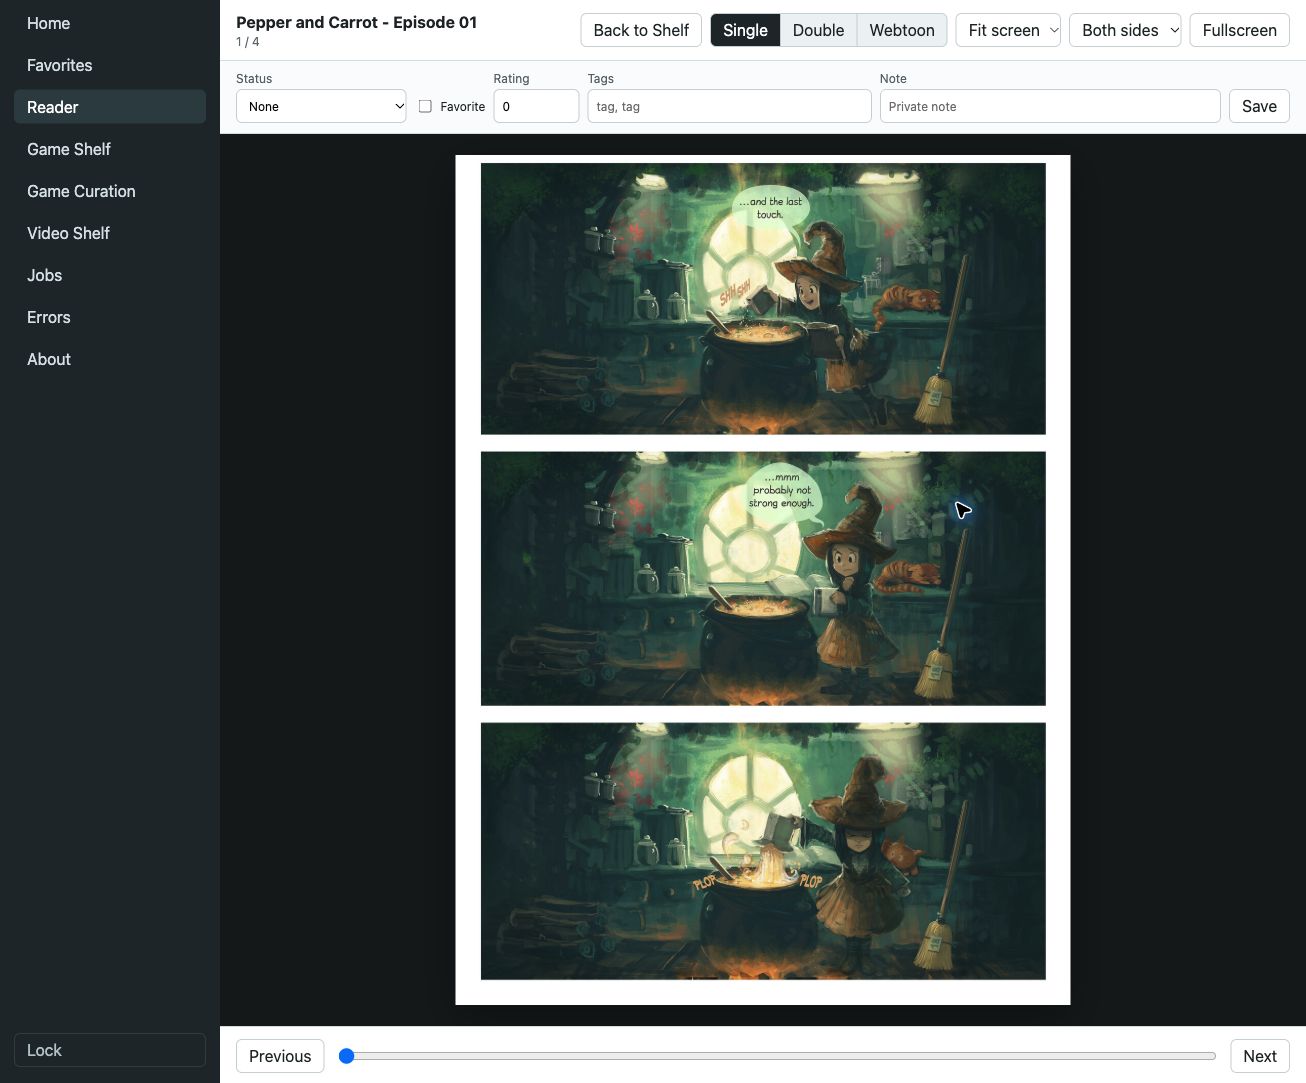Open Game Curation in the sidebar
The height and width of the screenshot is (1083, 1306).
click(x=110, y=191)
